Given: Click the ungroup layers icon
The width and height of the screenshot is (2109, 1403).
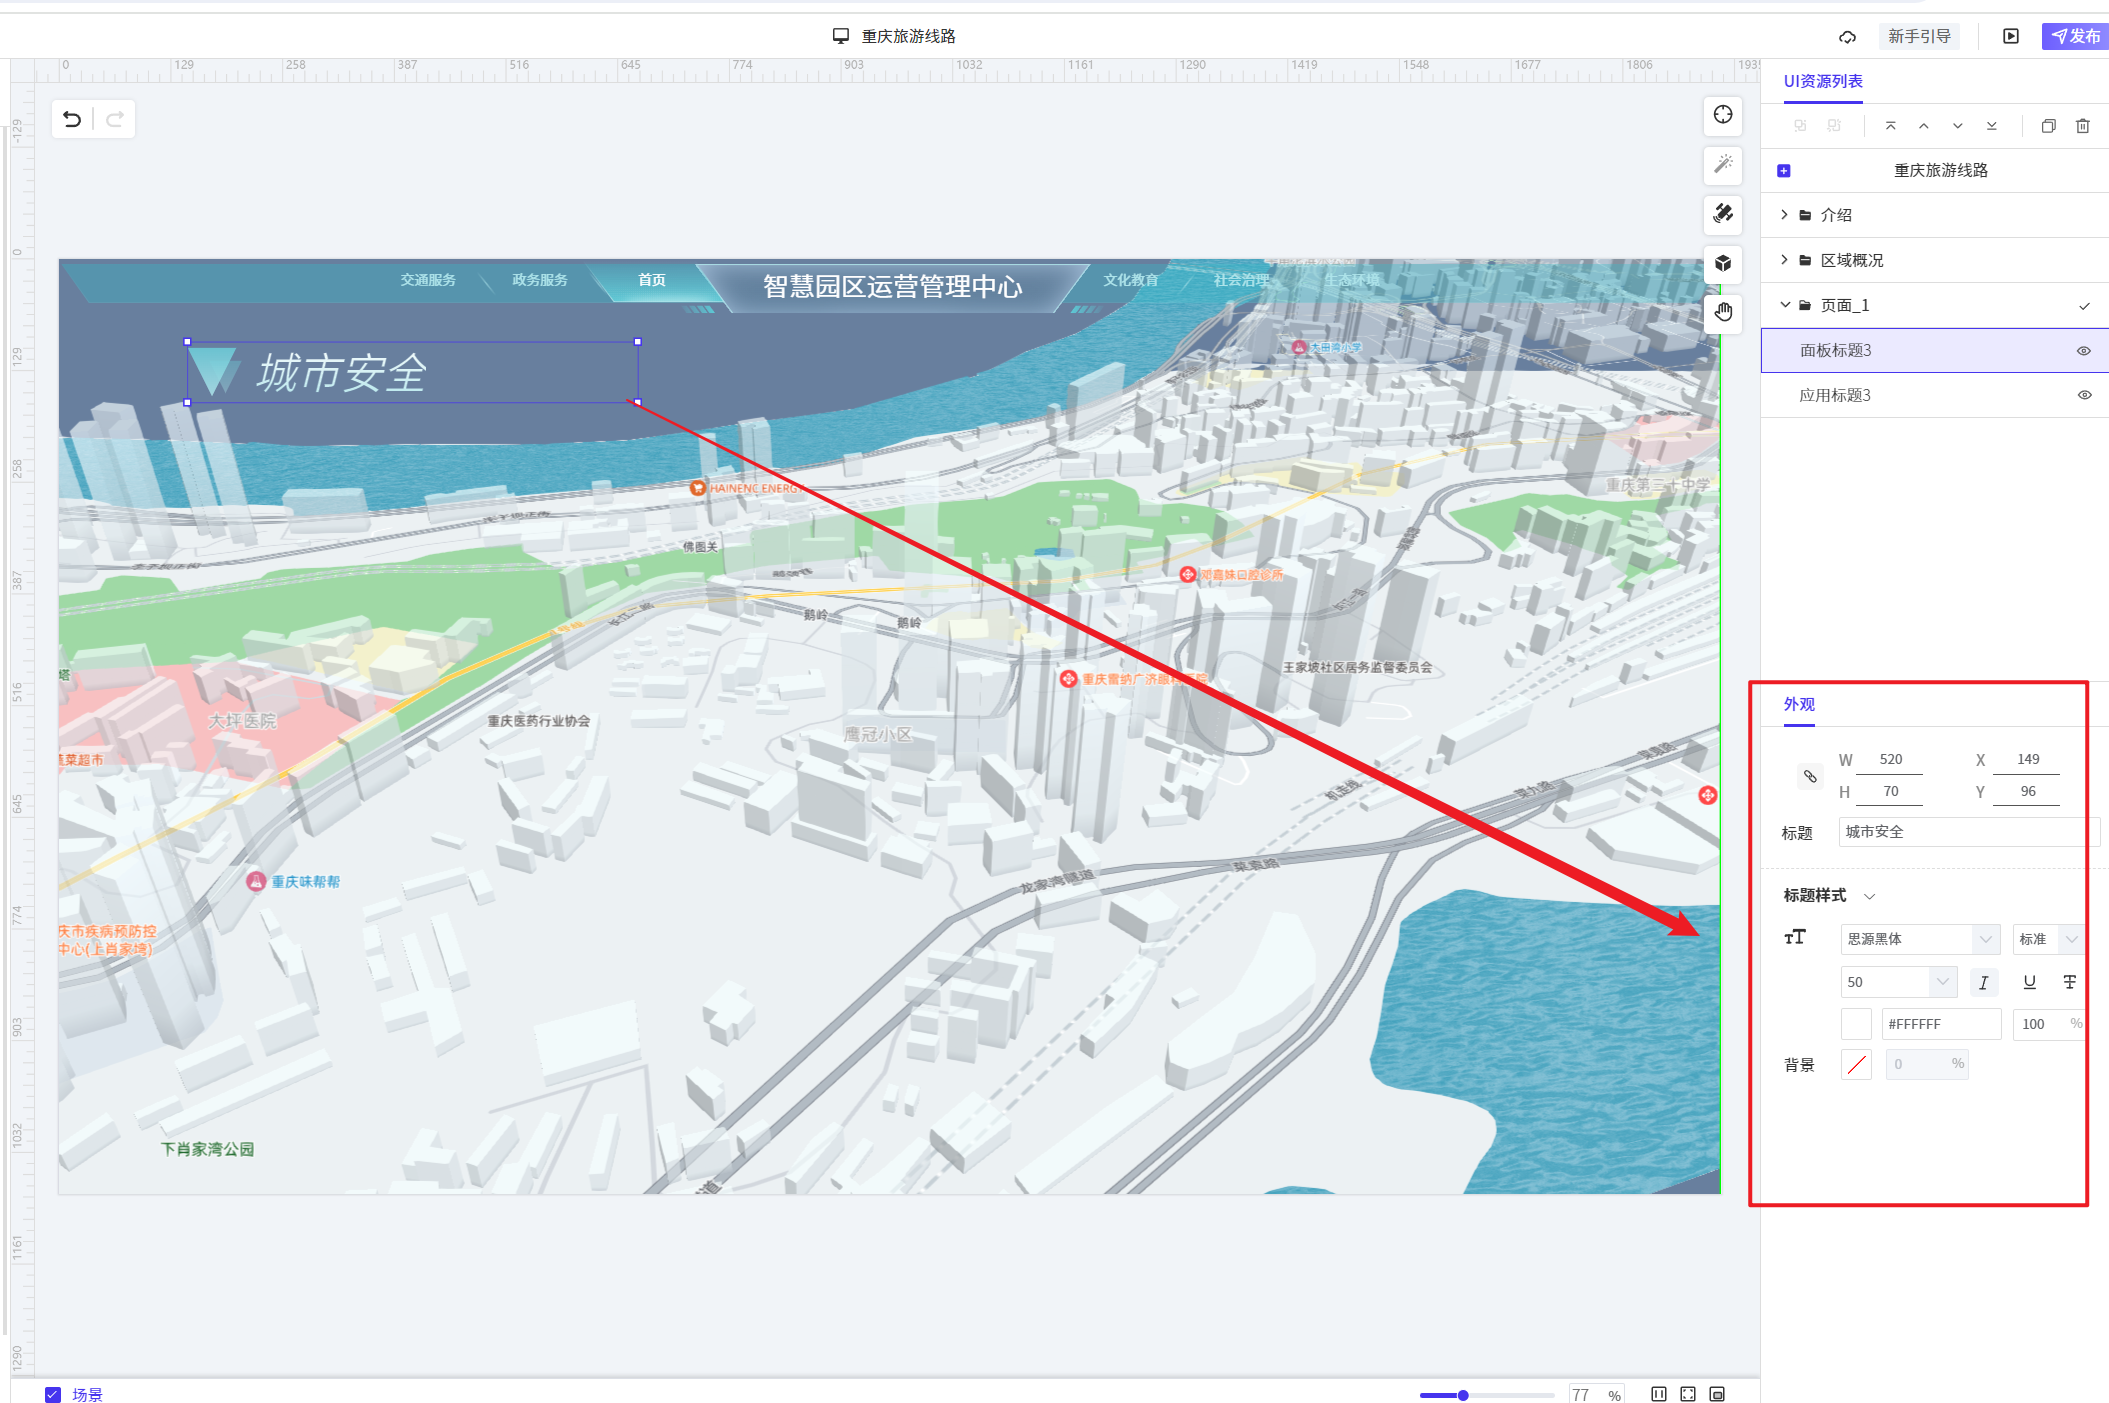Looking at the screenshot, I should pyautogui.click(x=1833, y=126).
